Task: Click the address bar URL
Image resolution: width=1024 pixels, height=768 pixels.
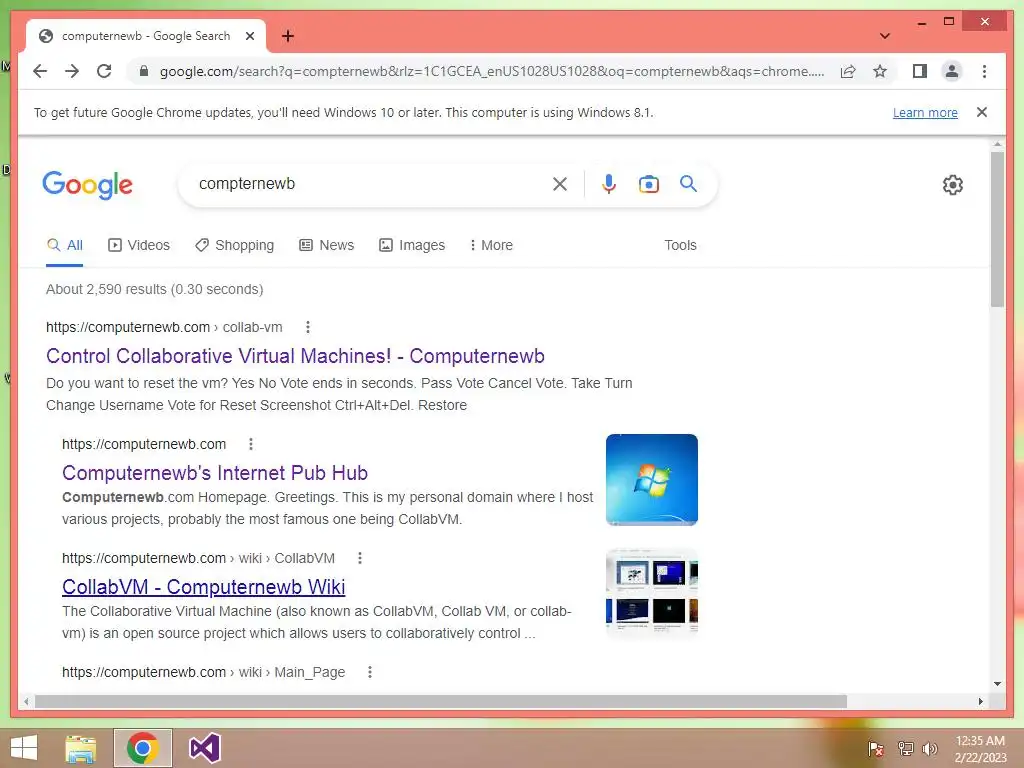Action: point(492,71)
